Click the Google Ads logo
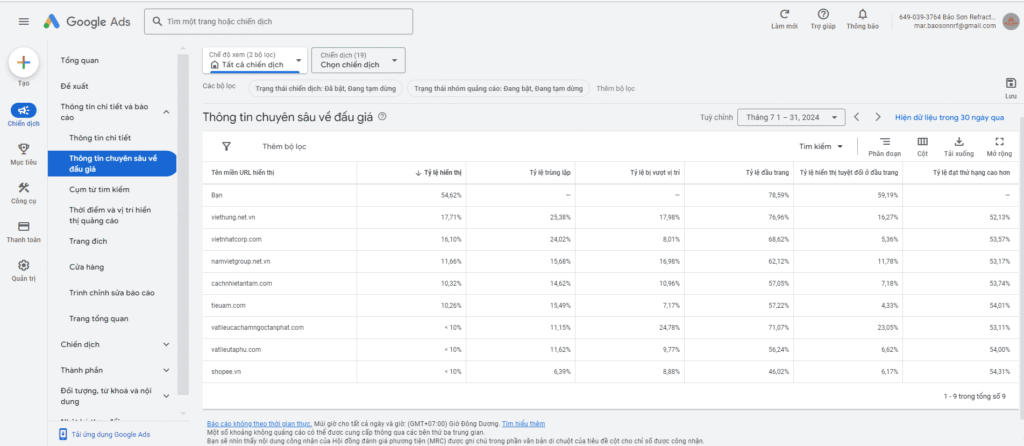 point(87,22)
